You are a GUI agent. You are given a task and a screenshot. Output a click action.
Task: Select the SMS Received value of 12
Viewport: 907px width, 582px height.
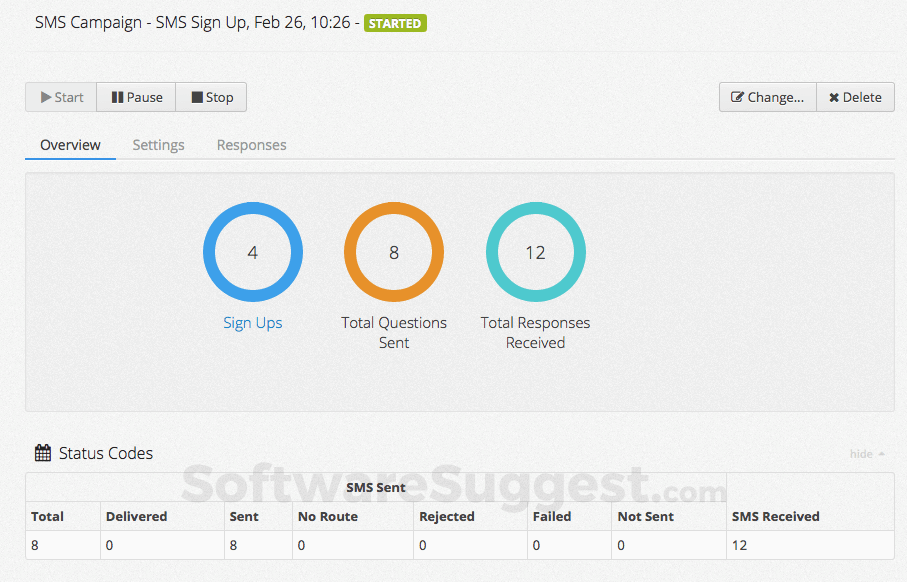[741, 545]
